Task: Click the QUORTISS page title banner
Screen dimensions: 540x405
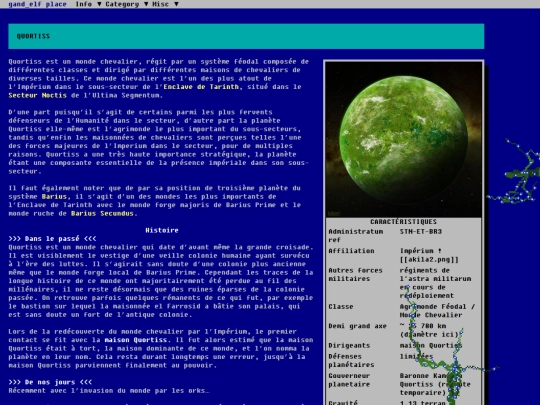Action: pos(246,36)
